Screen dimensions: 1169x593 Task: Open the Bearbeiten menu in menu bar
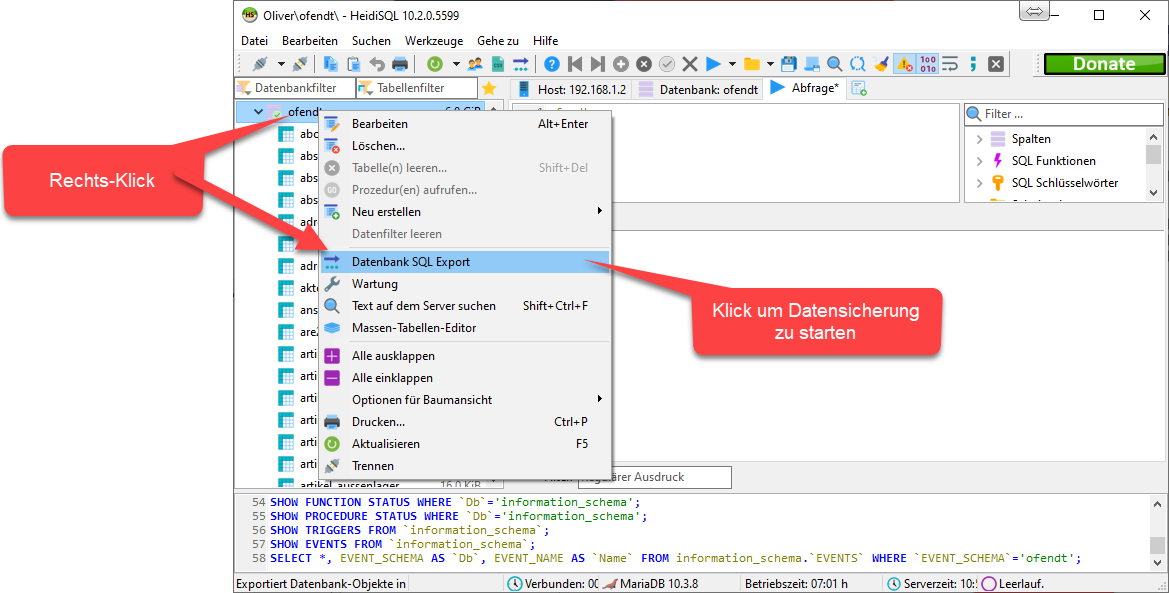(309, 41)
